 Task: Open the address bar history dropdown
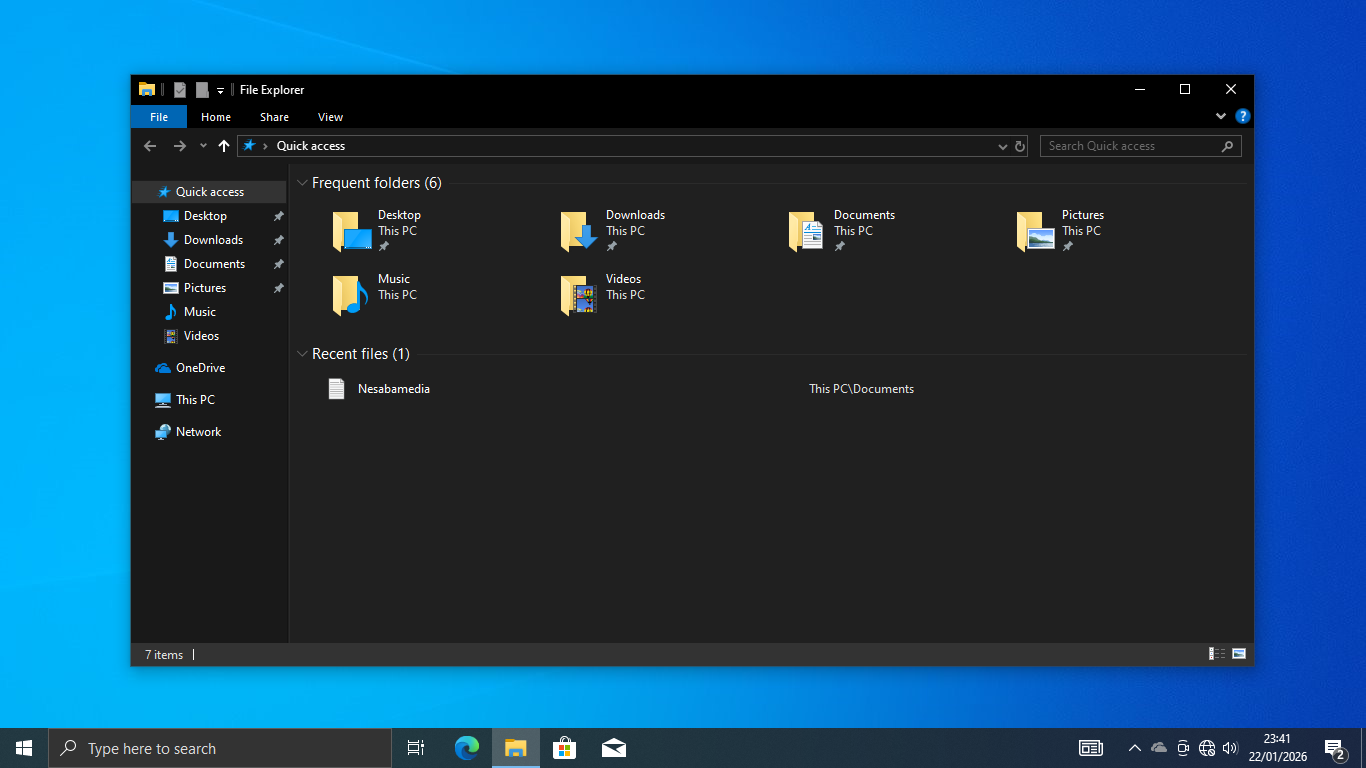click(1003, 146)
